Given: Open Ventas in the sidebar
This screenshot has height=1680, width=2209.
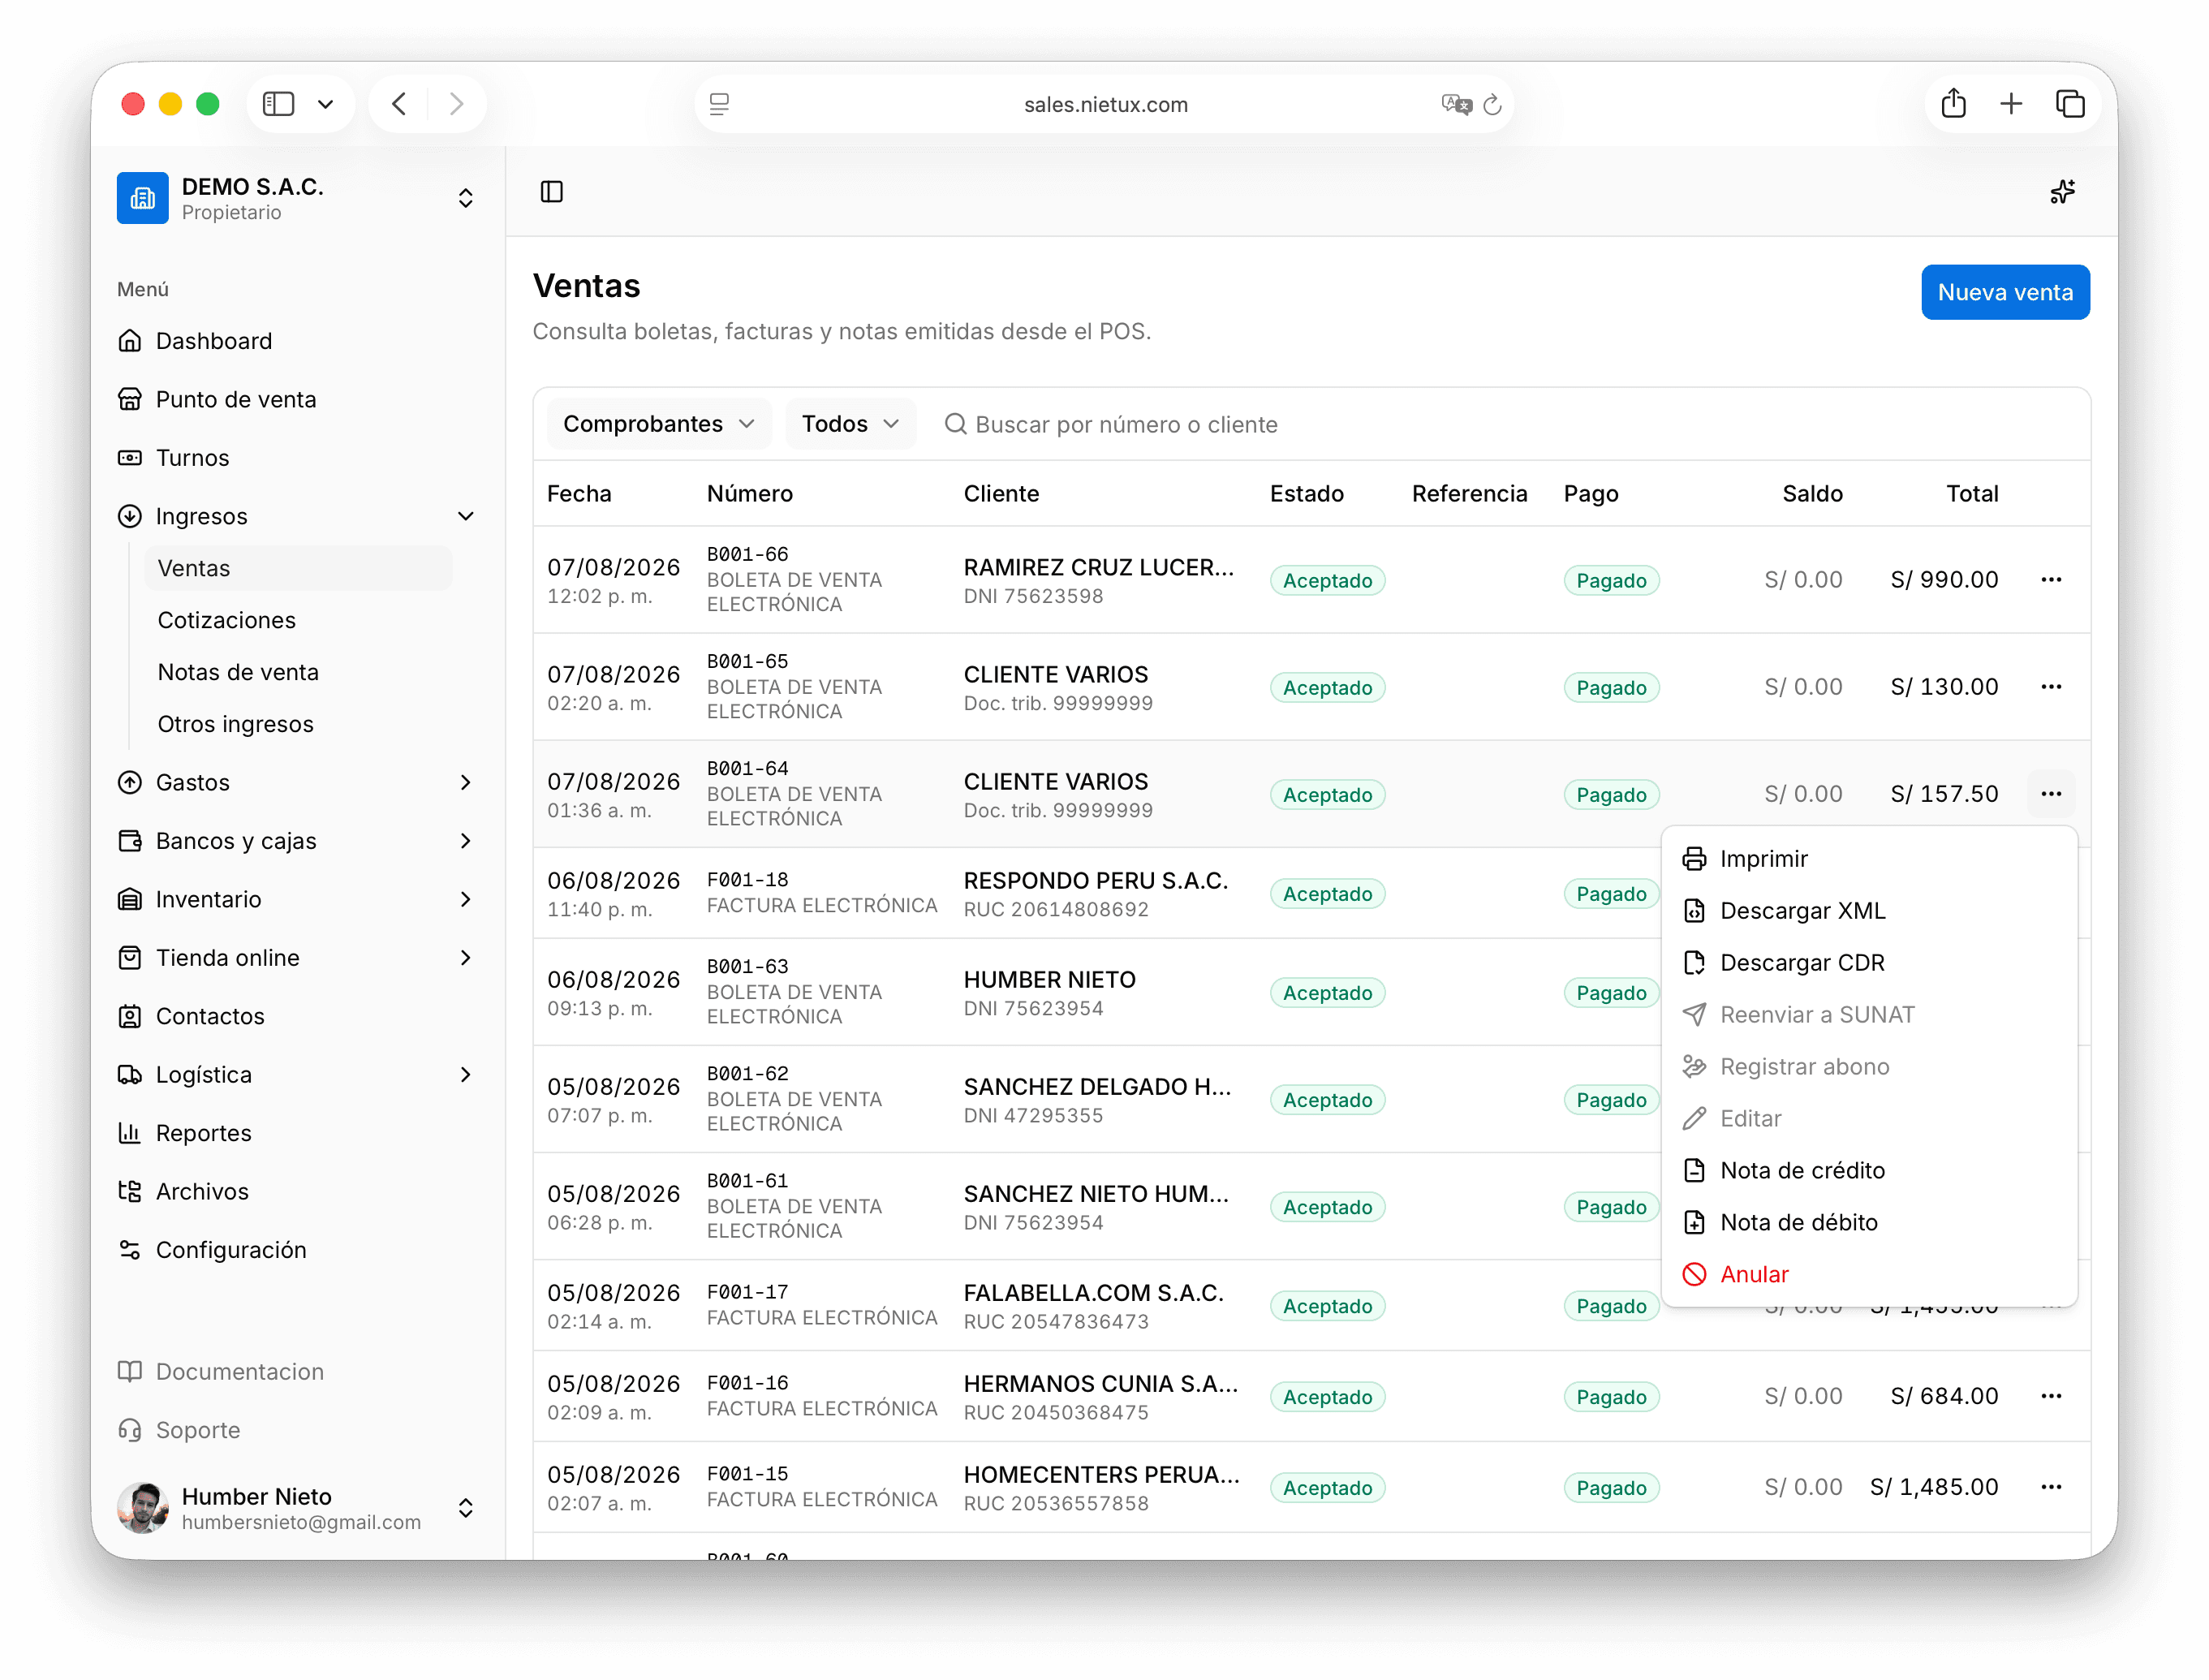Looking at the screenshot, I should click(x=298, y=568).
